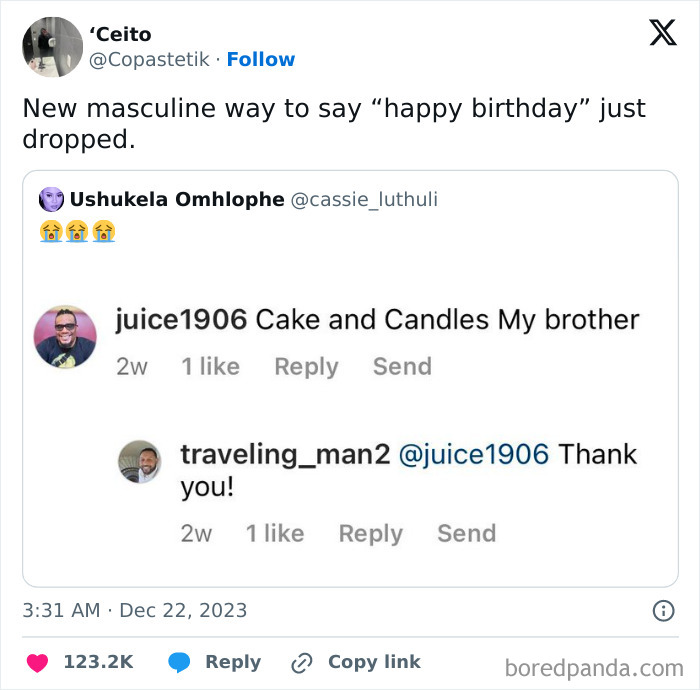This screenshot has height=690, width=700.
Task: View the 1 like on juice1906's comment
Action: pyautogui.click(x=210, y=367)
